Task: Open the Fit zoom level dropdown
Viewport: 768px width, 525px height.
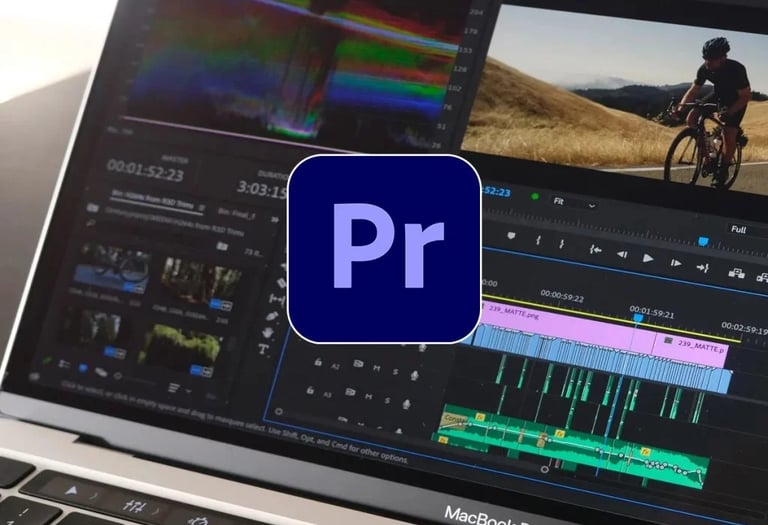Action: tap(574, 203)
